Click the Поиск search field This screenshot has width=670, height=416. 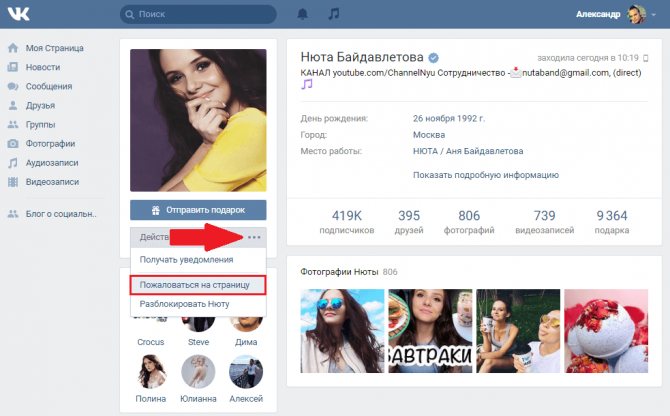coord(198,14)
